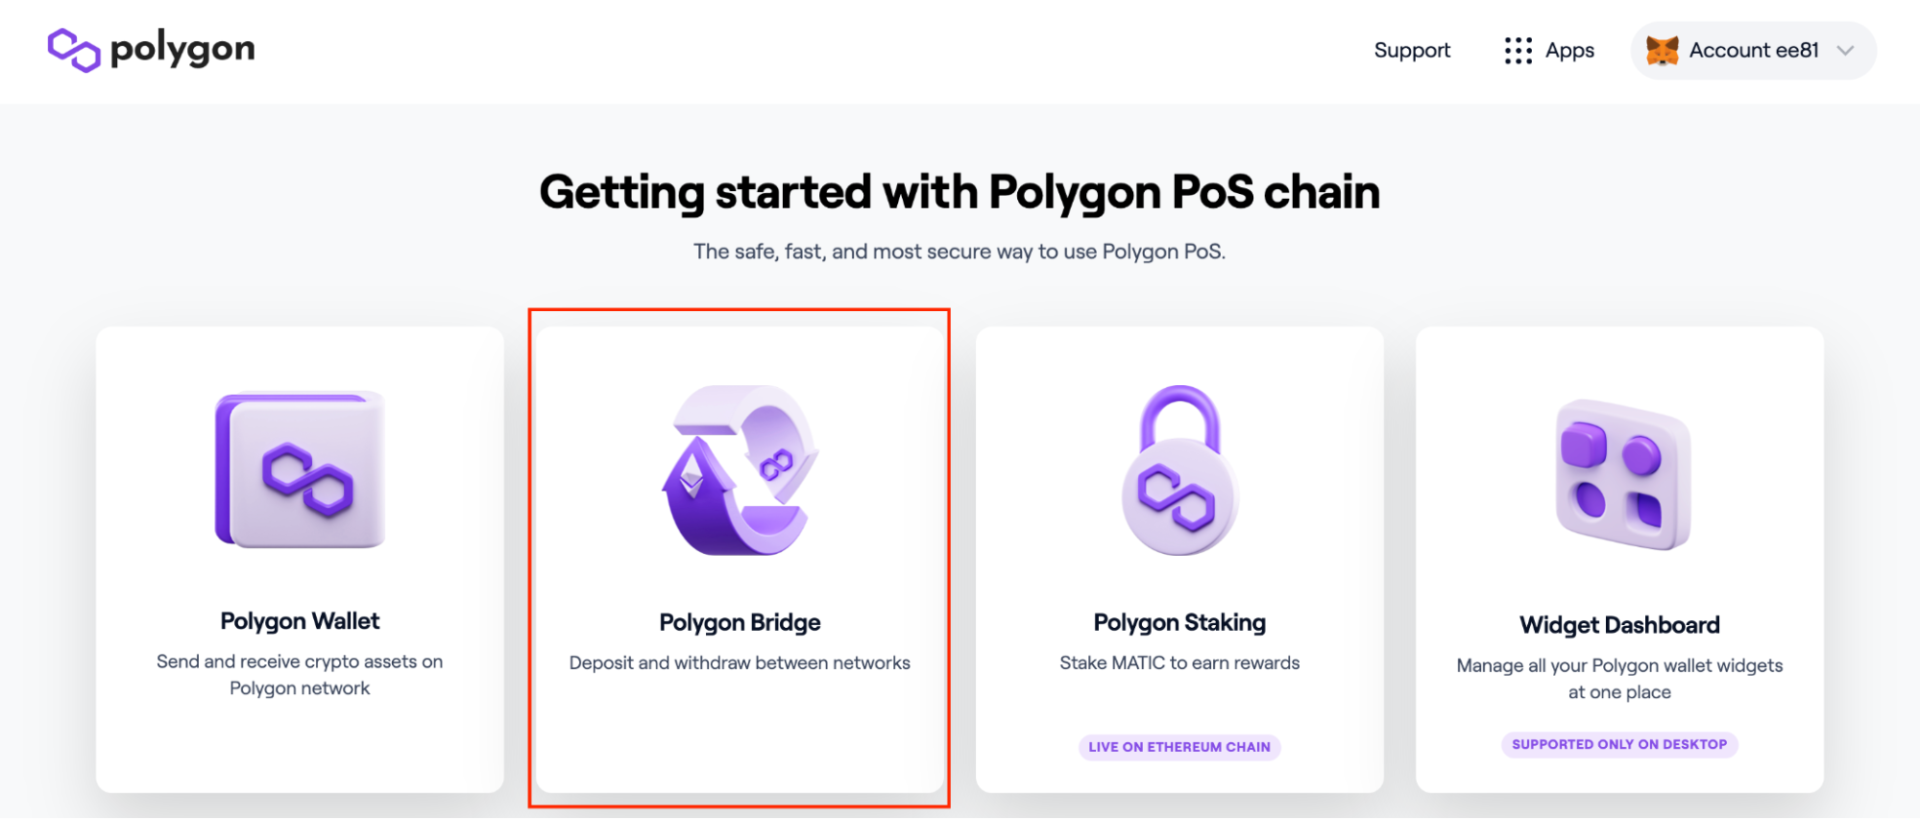Click the Live on Ethereum Chain badge
This screenshot has height=819, width=1920.
(x=1180, y=747)
